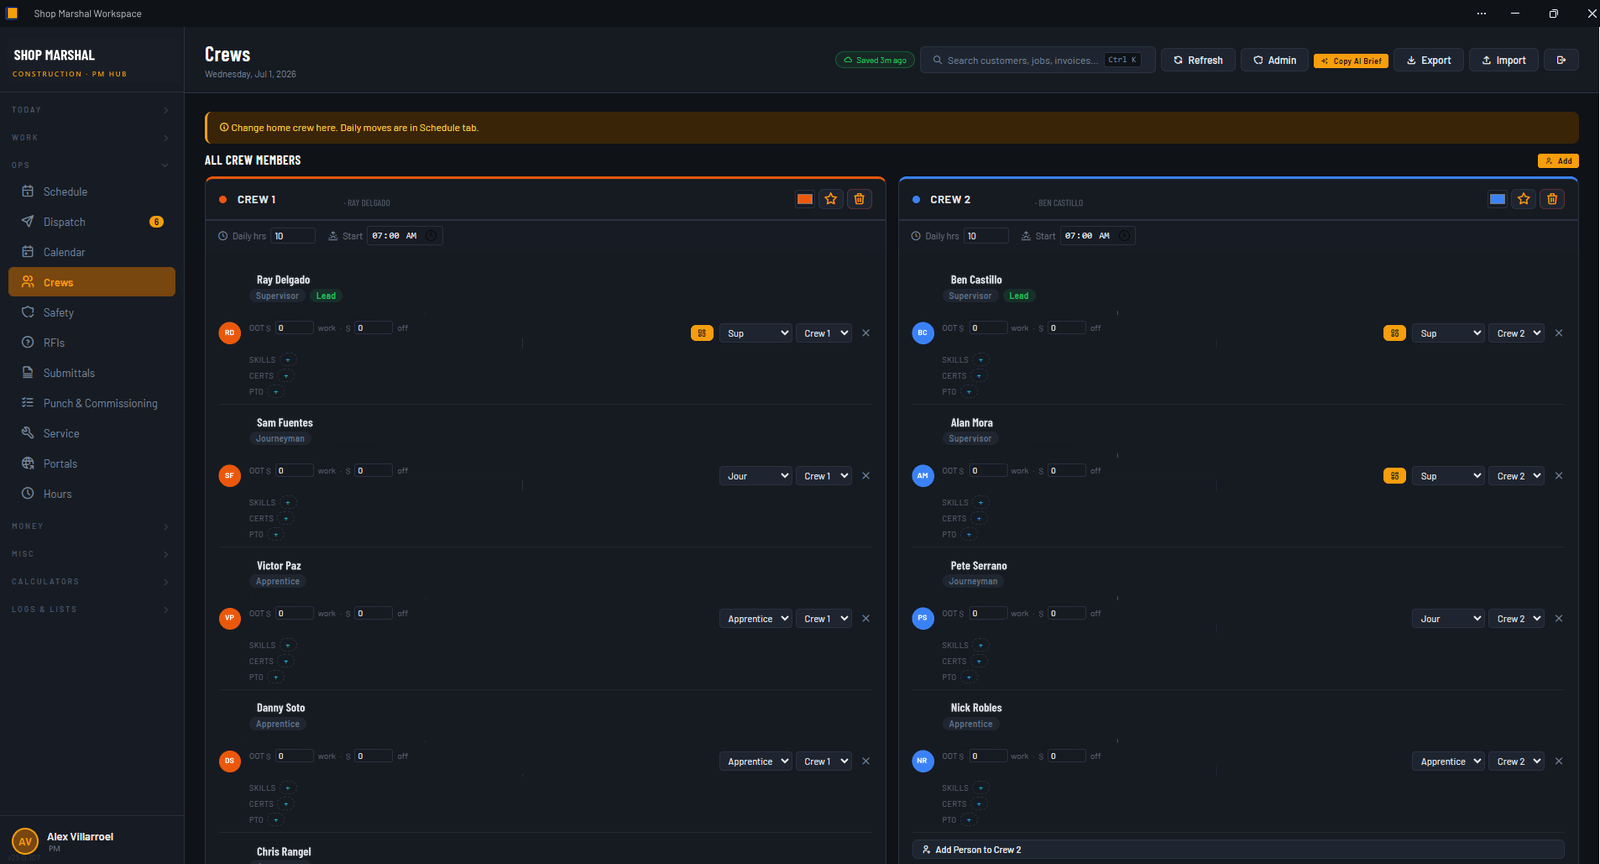Click Ray Delgado's green Lead badge
The height and width of the screenshot is (864, 1600).
[326, 296]
